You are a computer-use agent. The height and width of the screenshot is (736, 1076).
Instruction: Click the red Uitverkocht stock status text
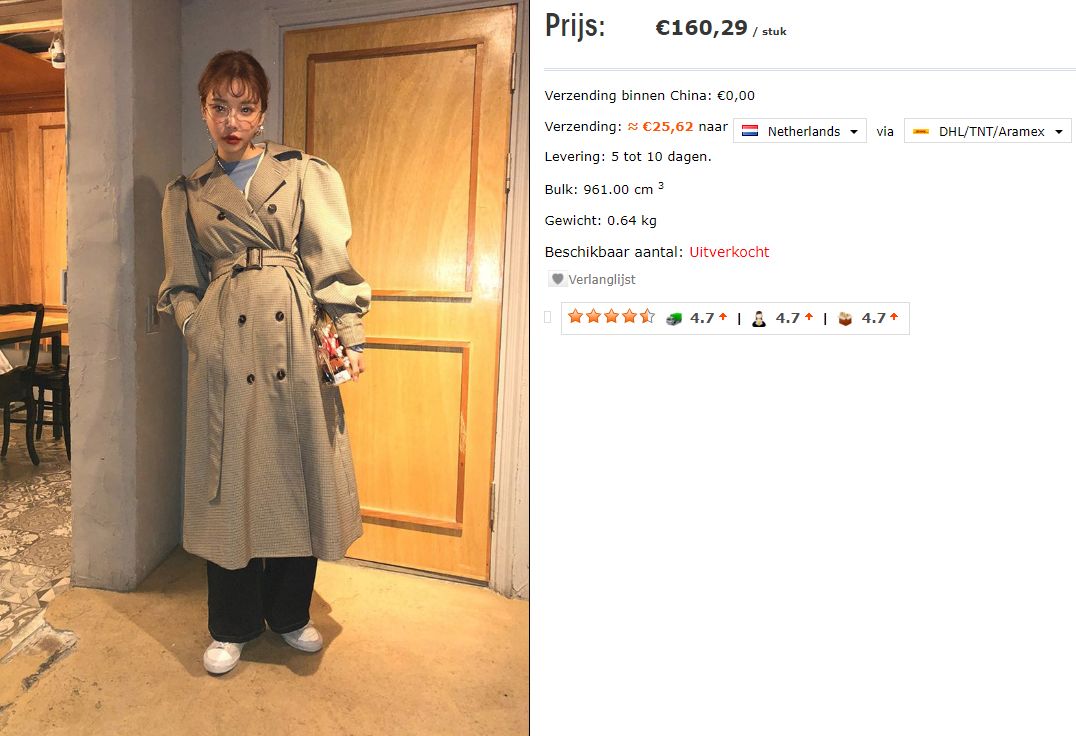click(729, 252)
